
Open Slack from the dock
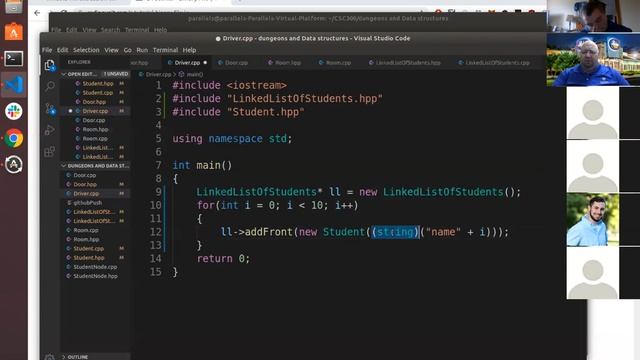pos(13,111)
